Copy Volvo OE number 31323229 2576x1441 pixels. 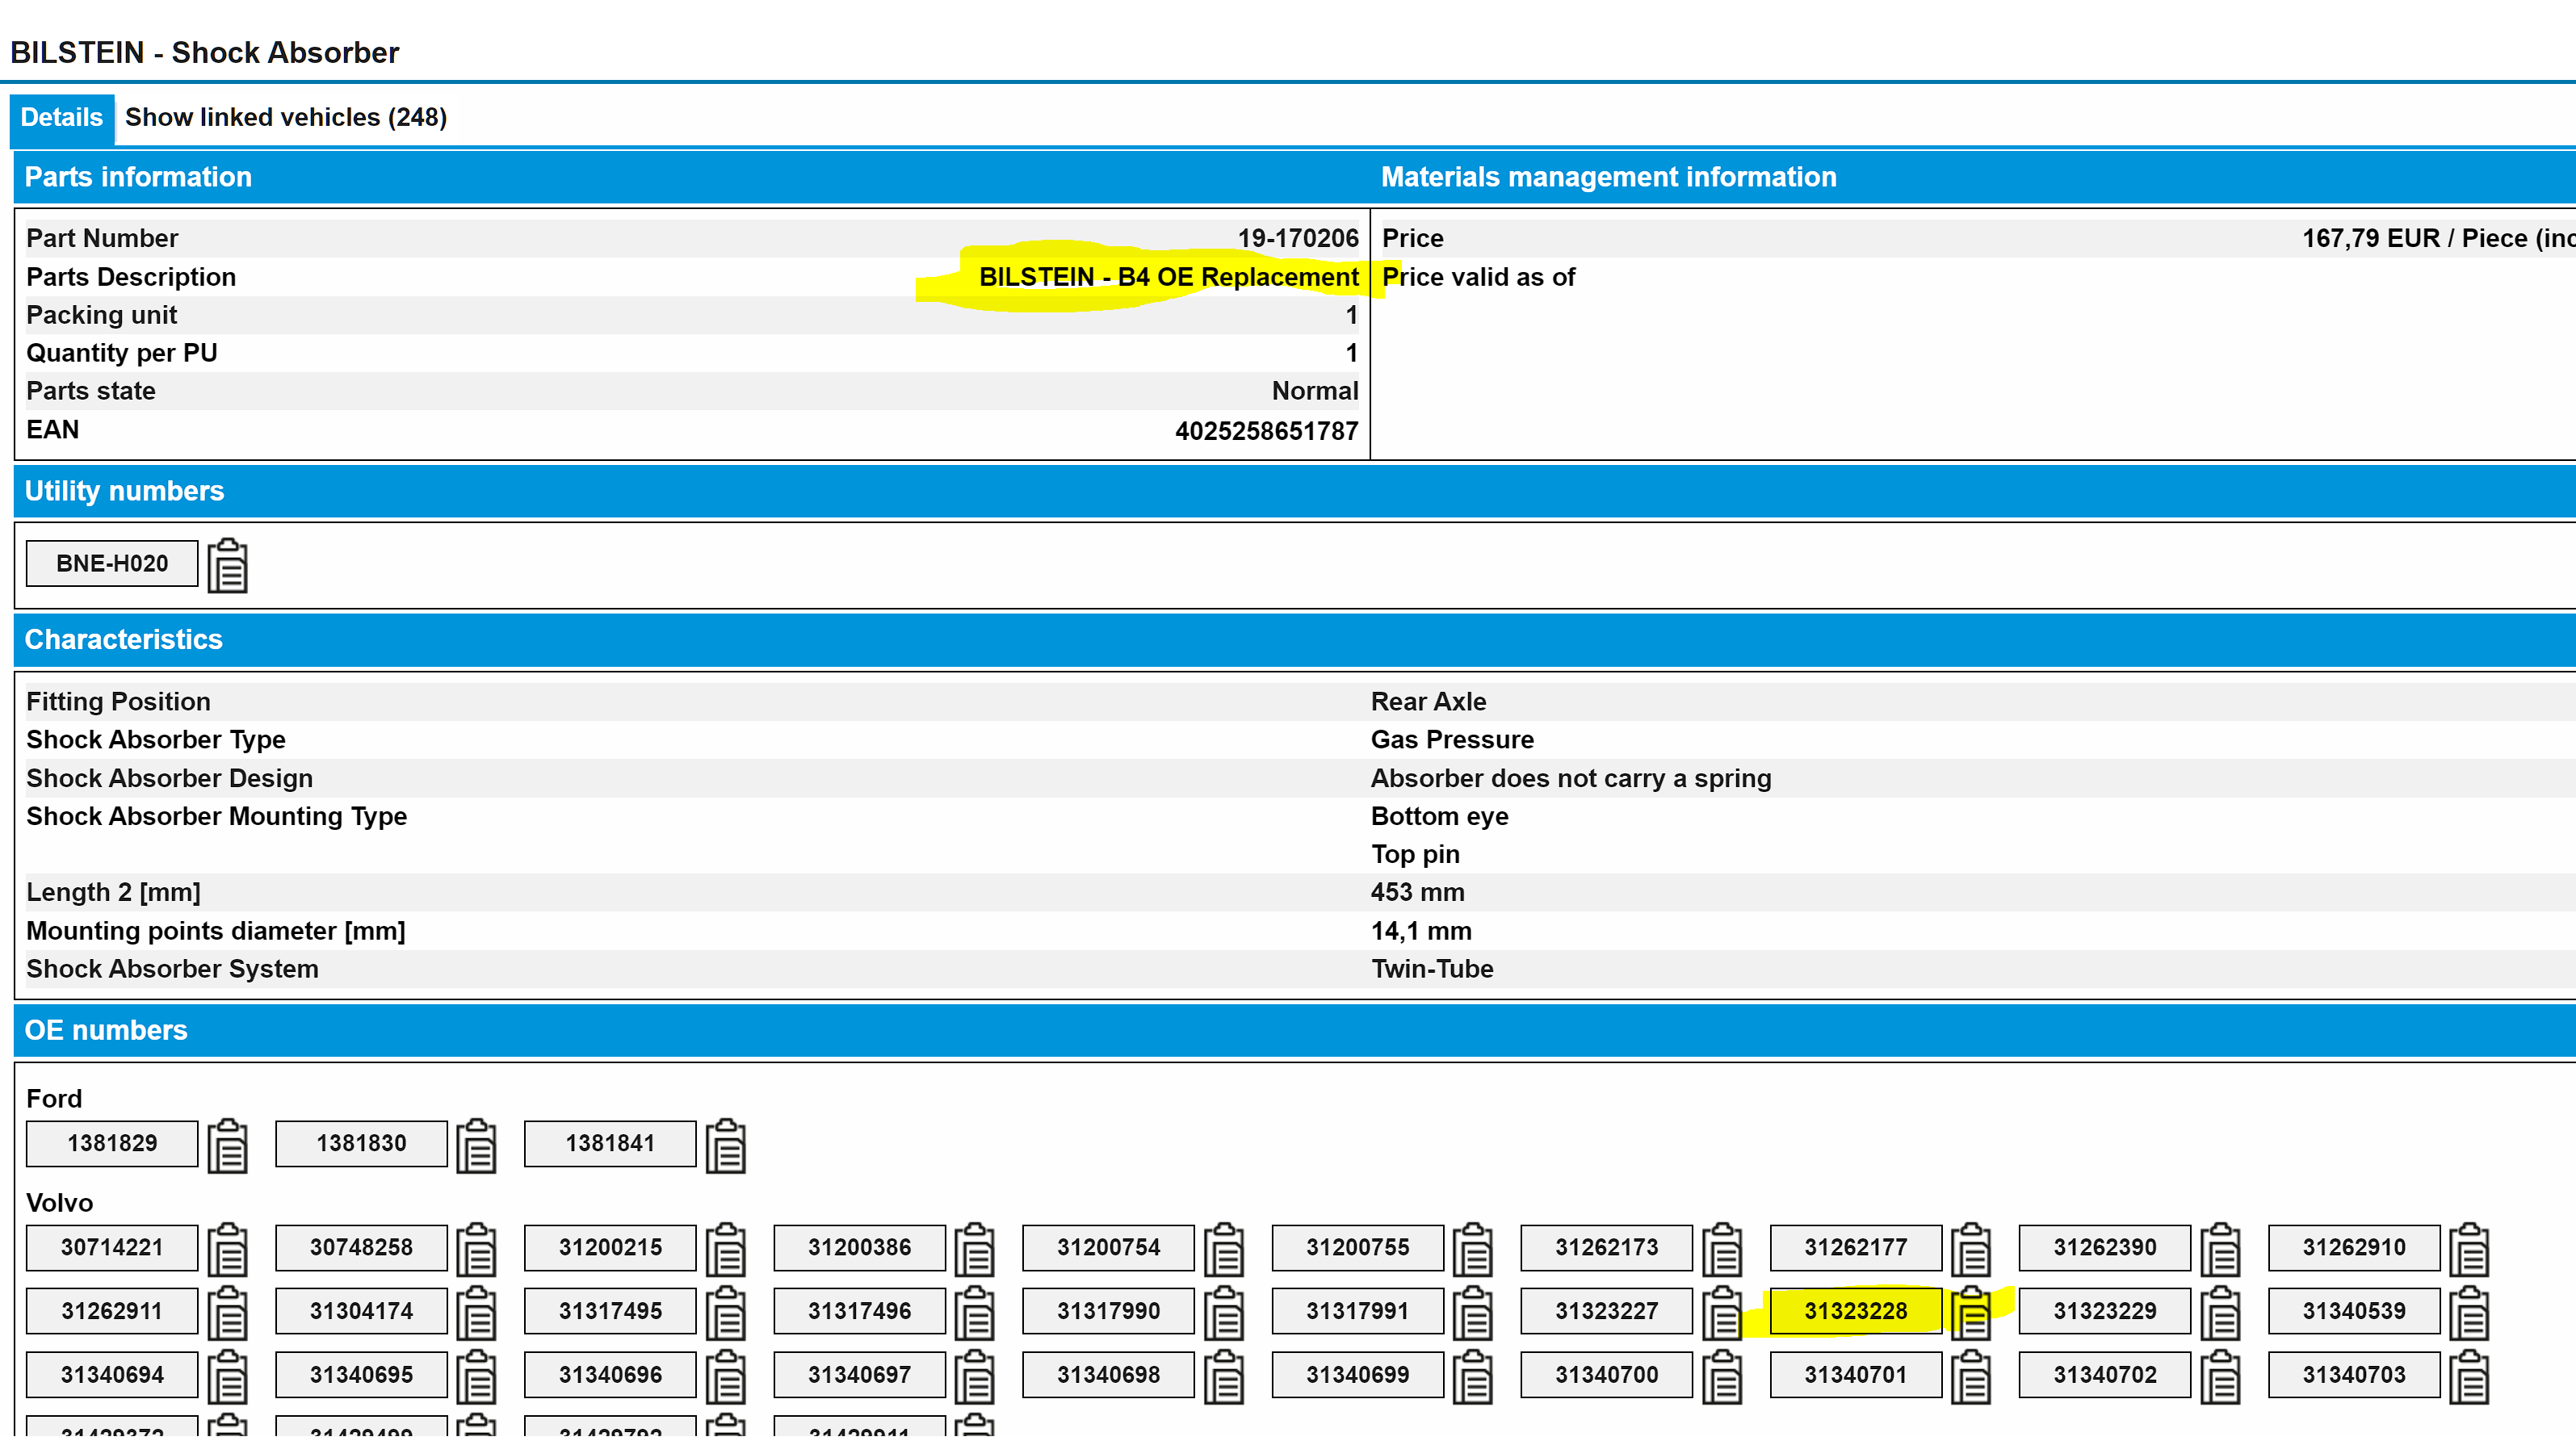click(2221, 1314)
